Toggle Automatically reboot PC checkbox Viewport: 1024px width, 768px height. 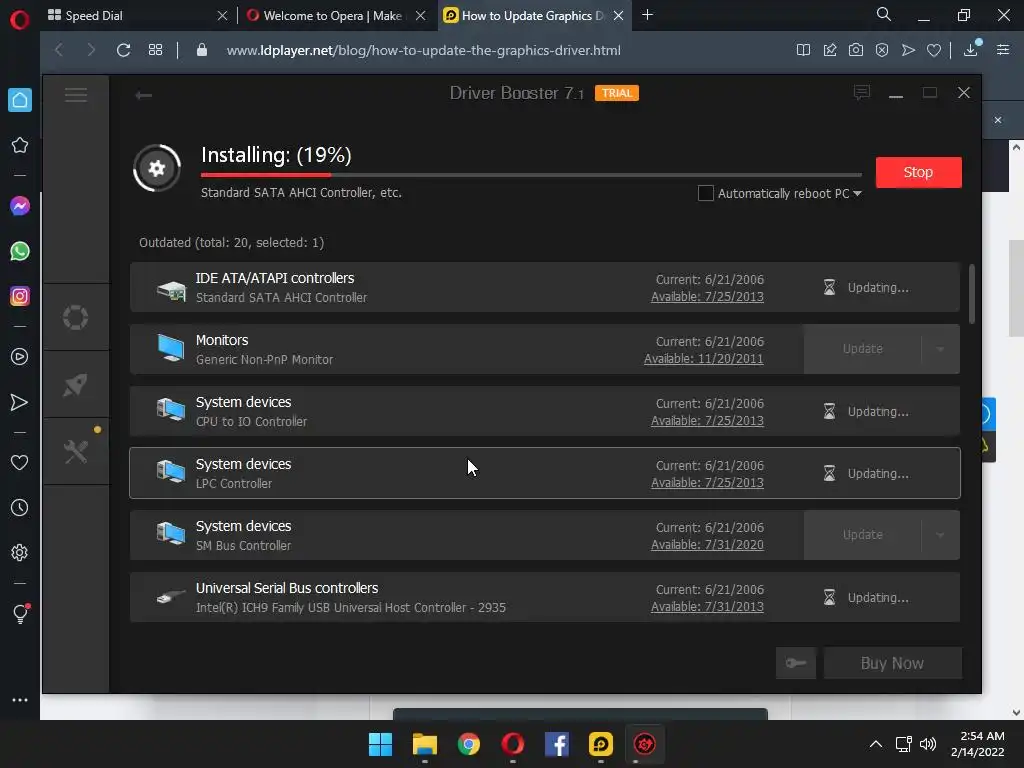[705, 193]
